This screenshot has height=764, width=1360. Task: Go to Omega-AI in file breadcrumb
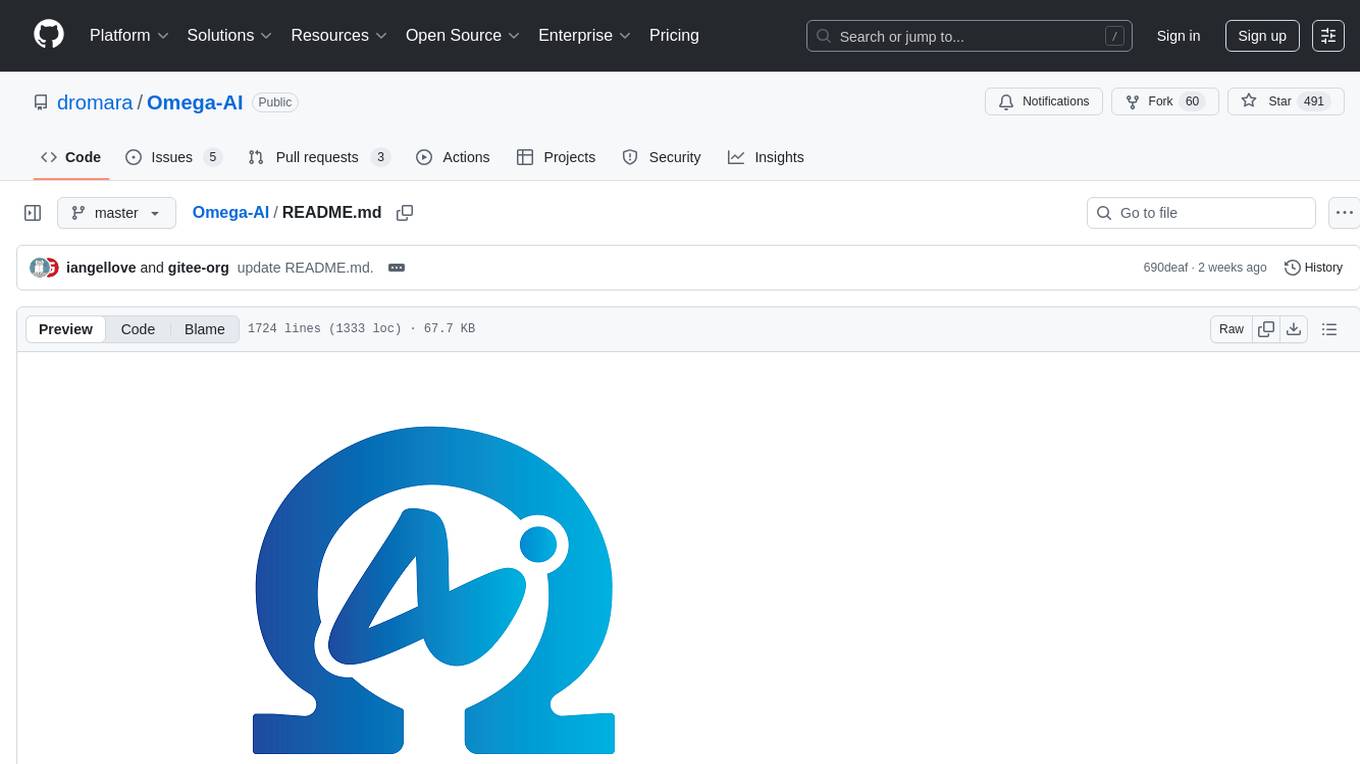(x=230, y=212)
